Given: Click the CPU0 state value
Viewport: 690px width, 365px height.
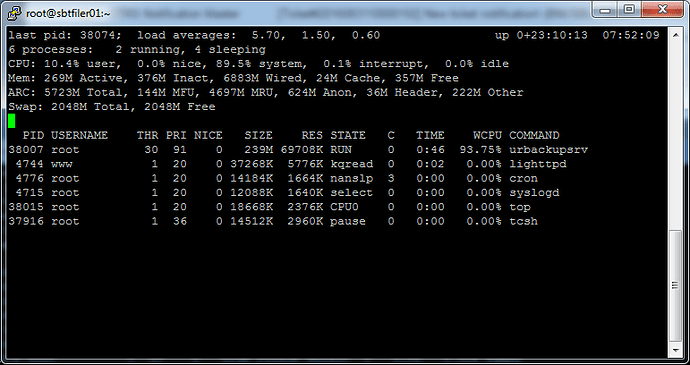Looking at the screenshot, I should [344, 207].
